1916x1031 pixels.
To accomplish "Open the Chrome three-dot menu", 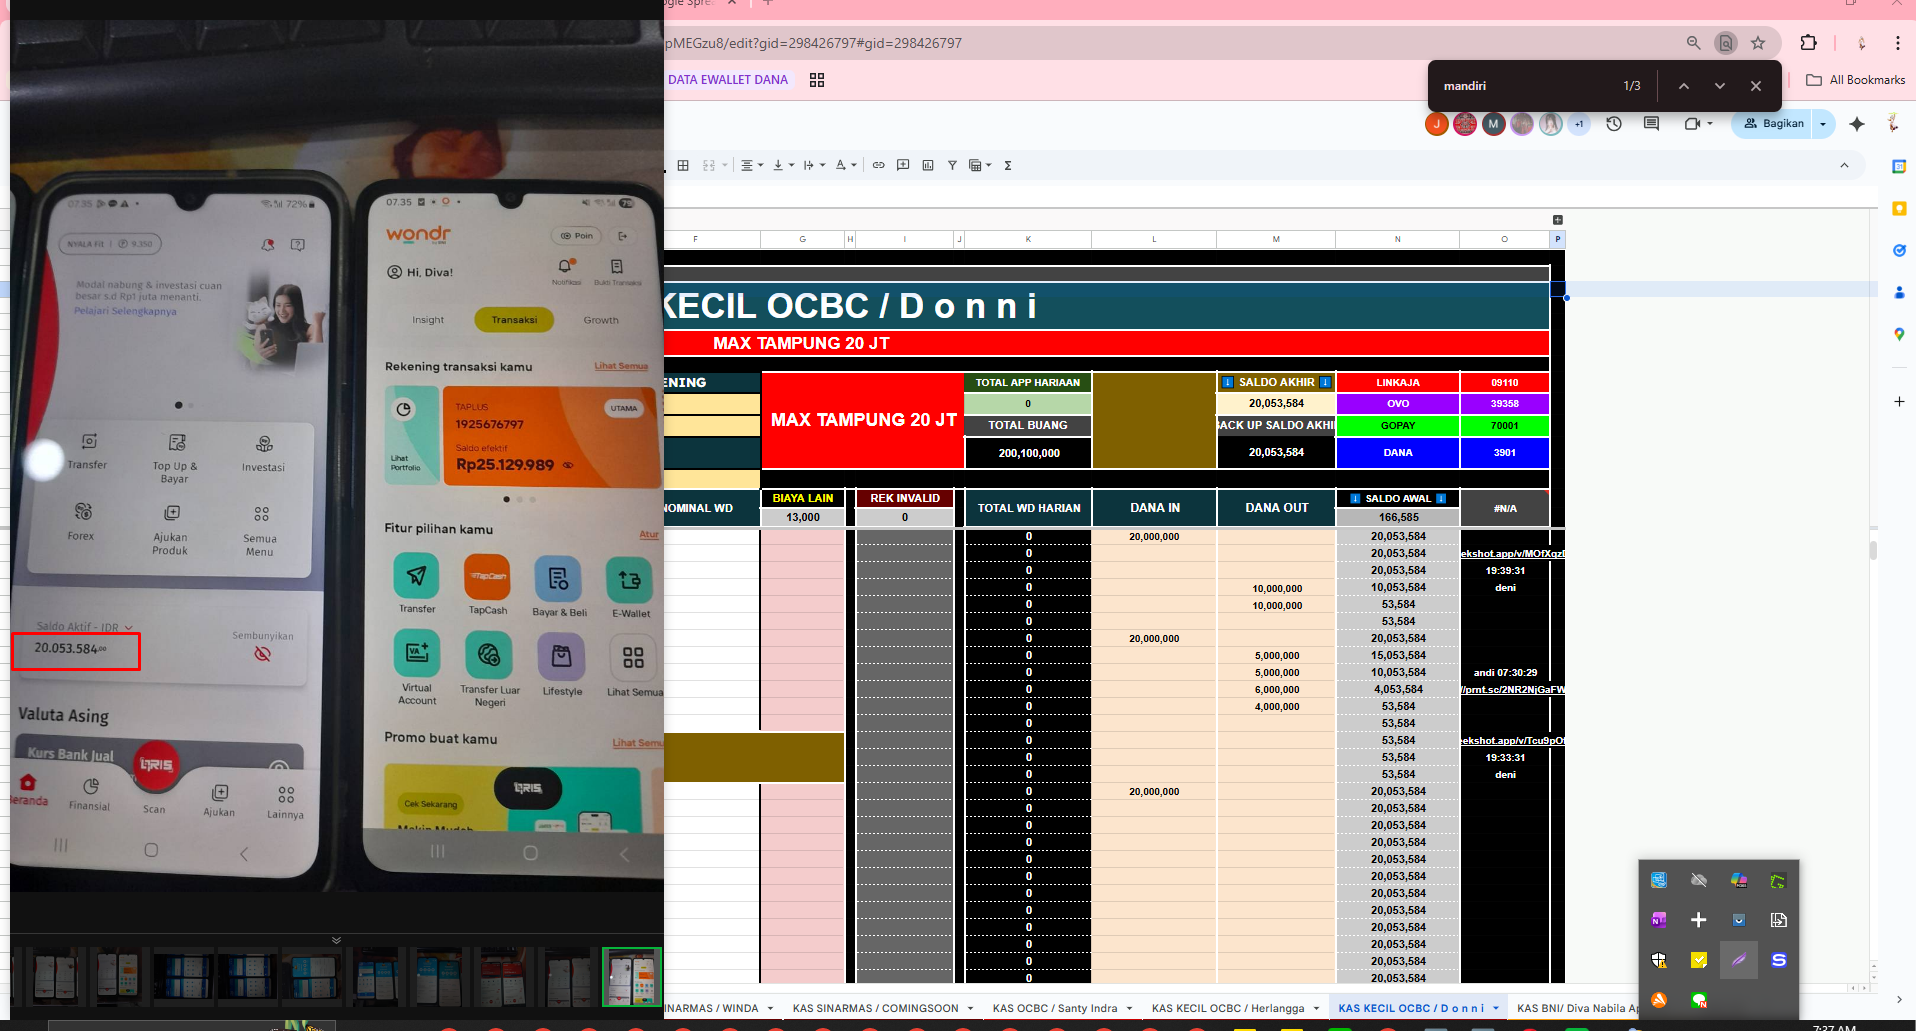I will tap(1897, 43).
